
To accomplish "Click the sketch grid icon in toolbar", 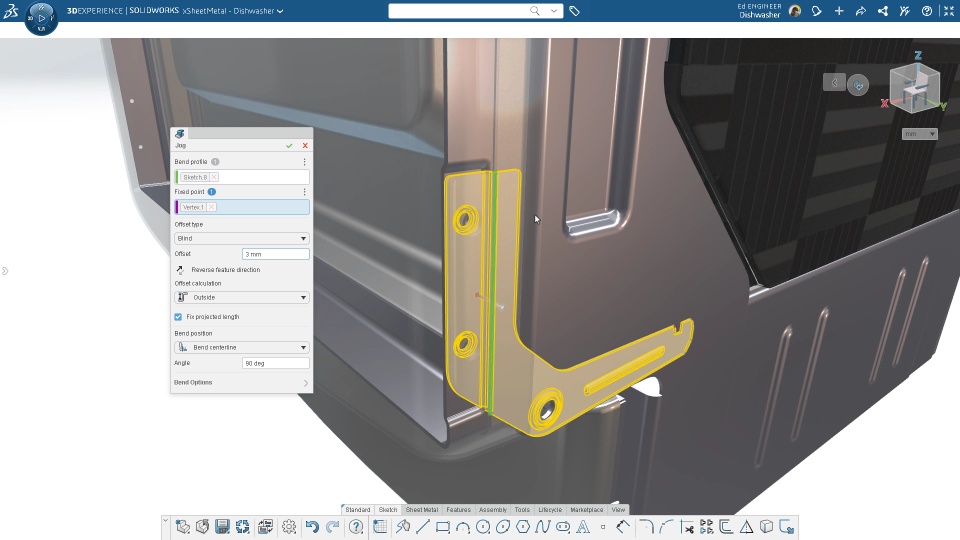I will click(x=380, y=527).
